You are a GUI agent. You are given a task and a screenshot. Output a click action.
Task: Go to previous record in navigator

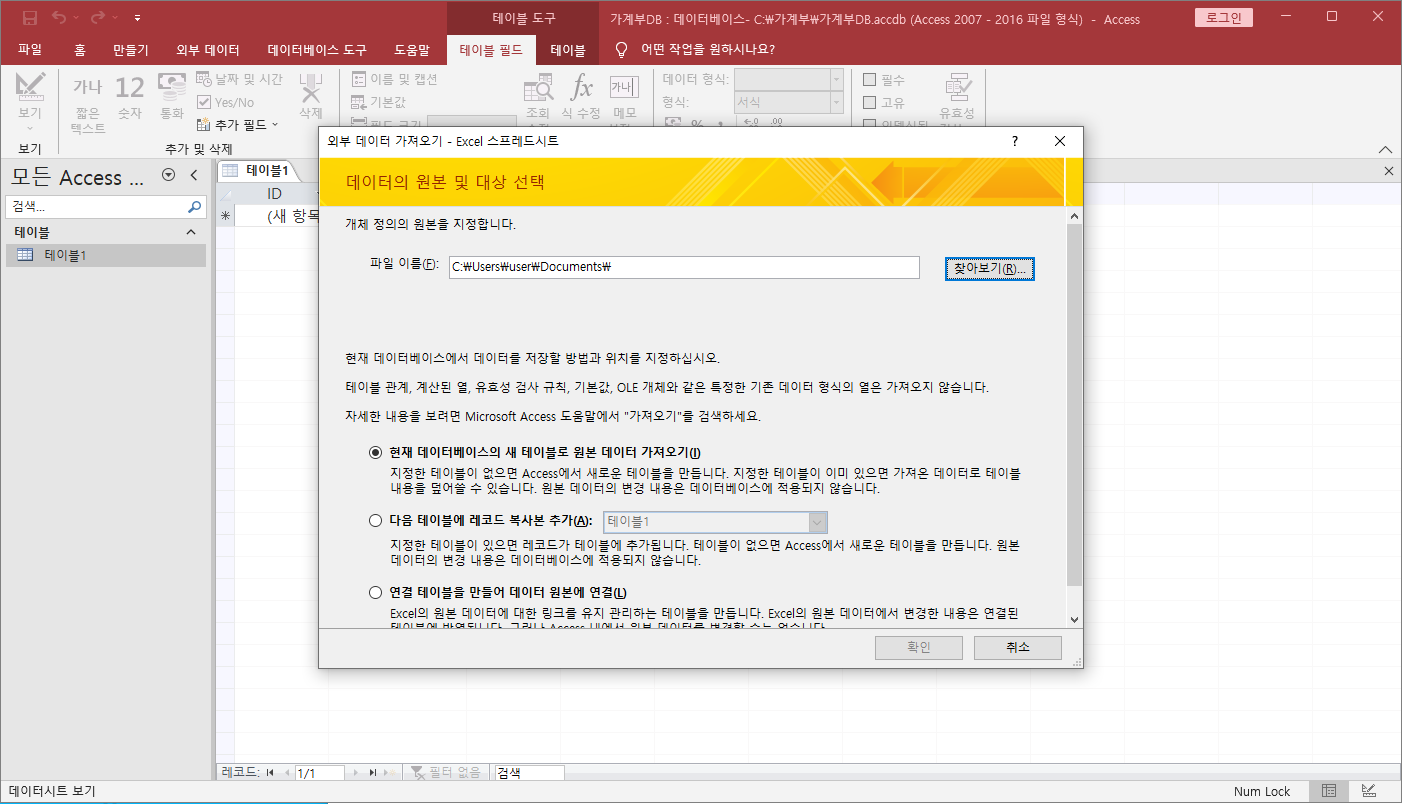click(287, 773)
